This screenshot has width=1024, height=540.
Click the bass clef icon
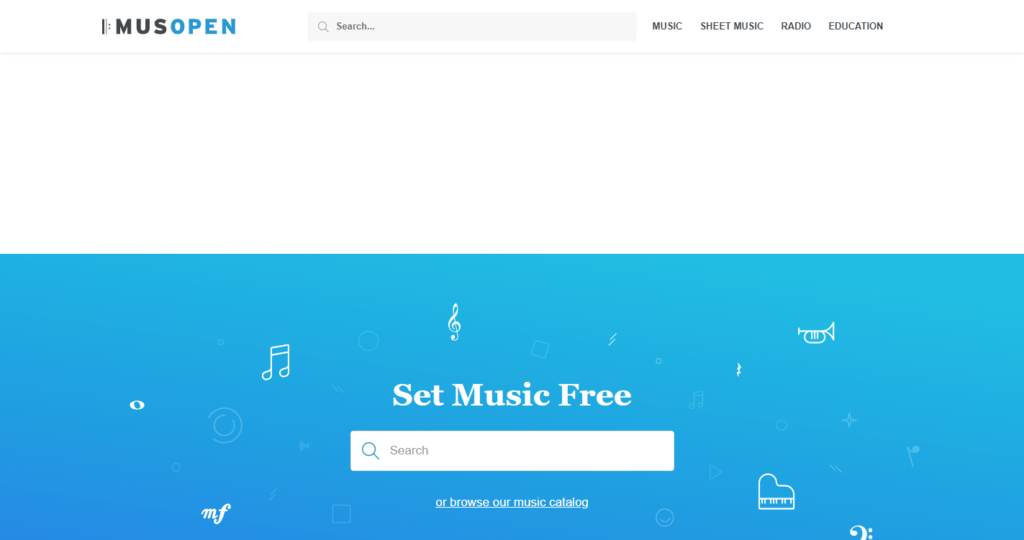[861, 532]
